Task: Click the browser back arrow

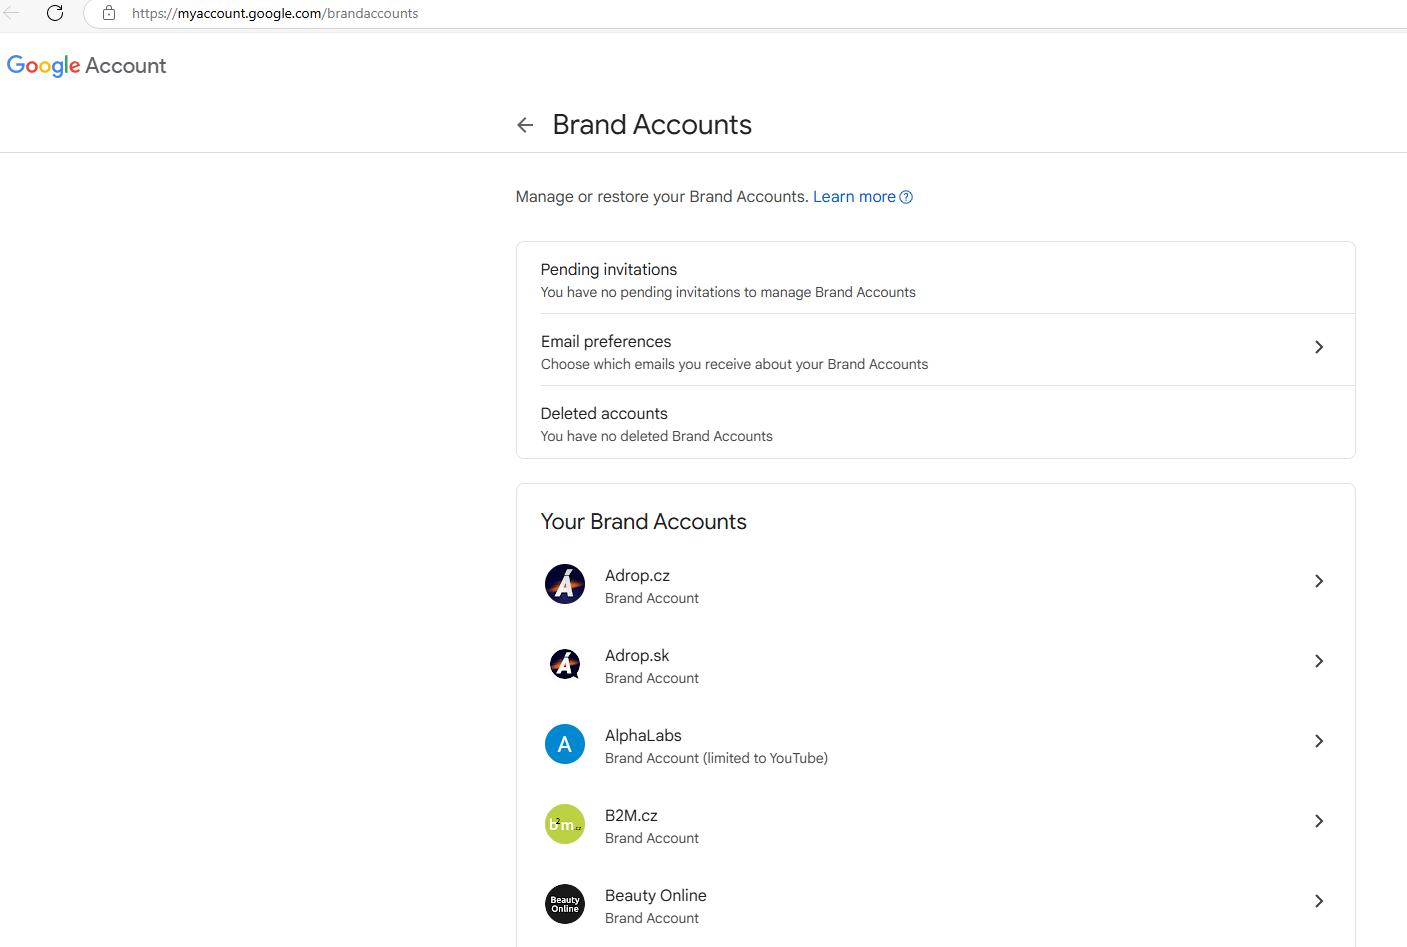Action: click(x=12, y=13)
